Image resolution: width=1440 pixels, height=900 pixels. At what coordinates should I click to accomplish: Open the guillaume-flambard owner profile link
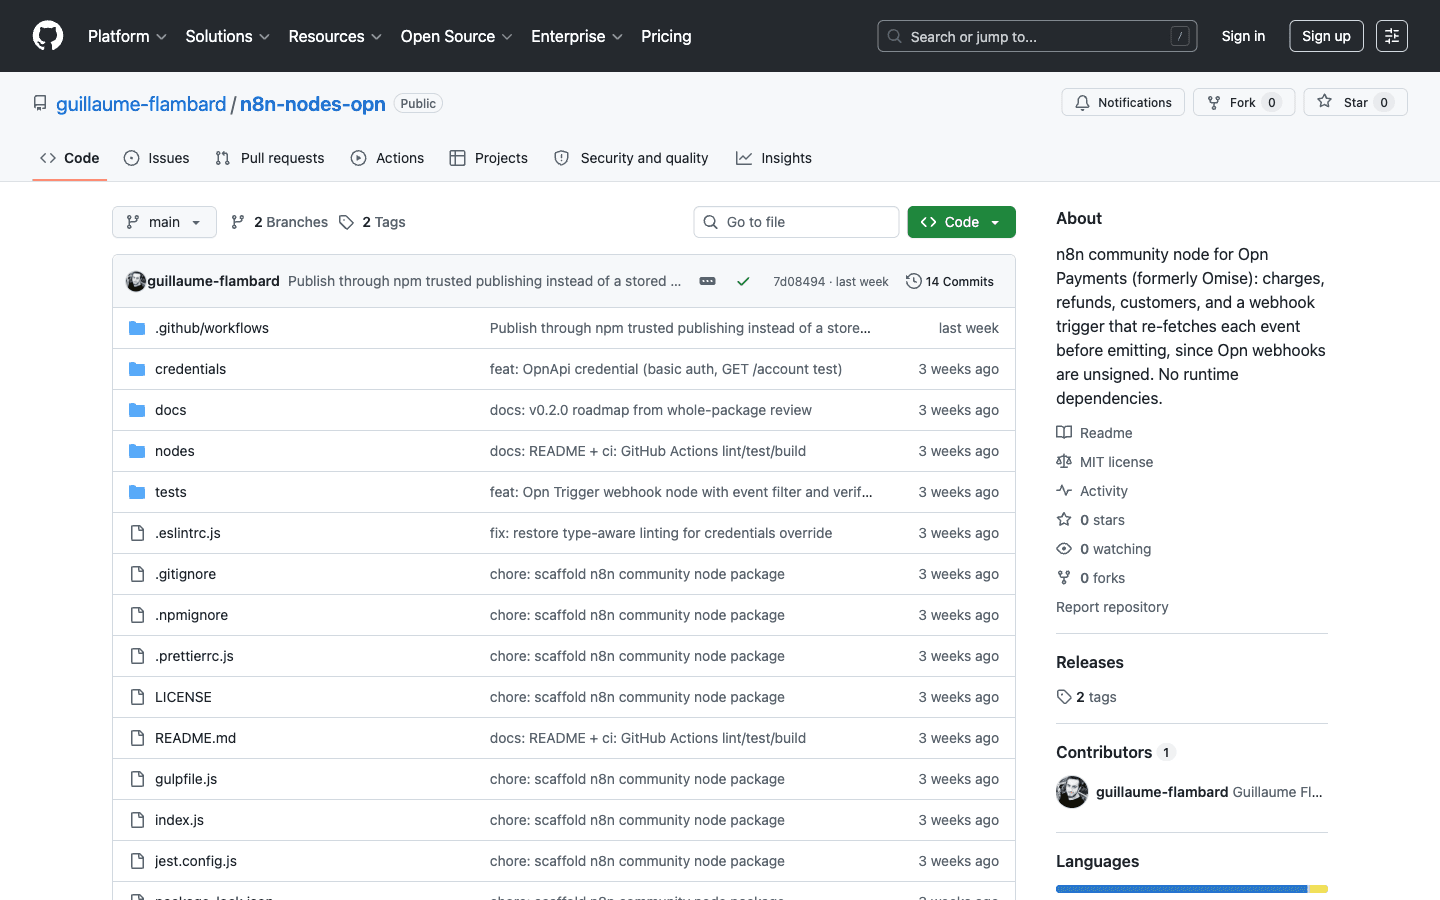tap(141, 104)
